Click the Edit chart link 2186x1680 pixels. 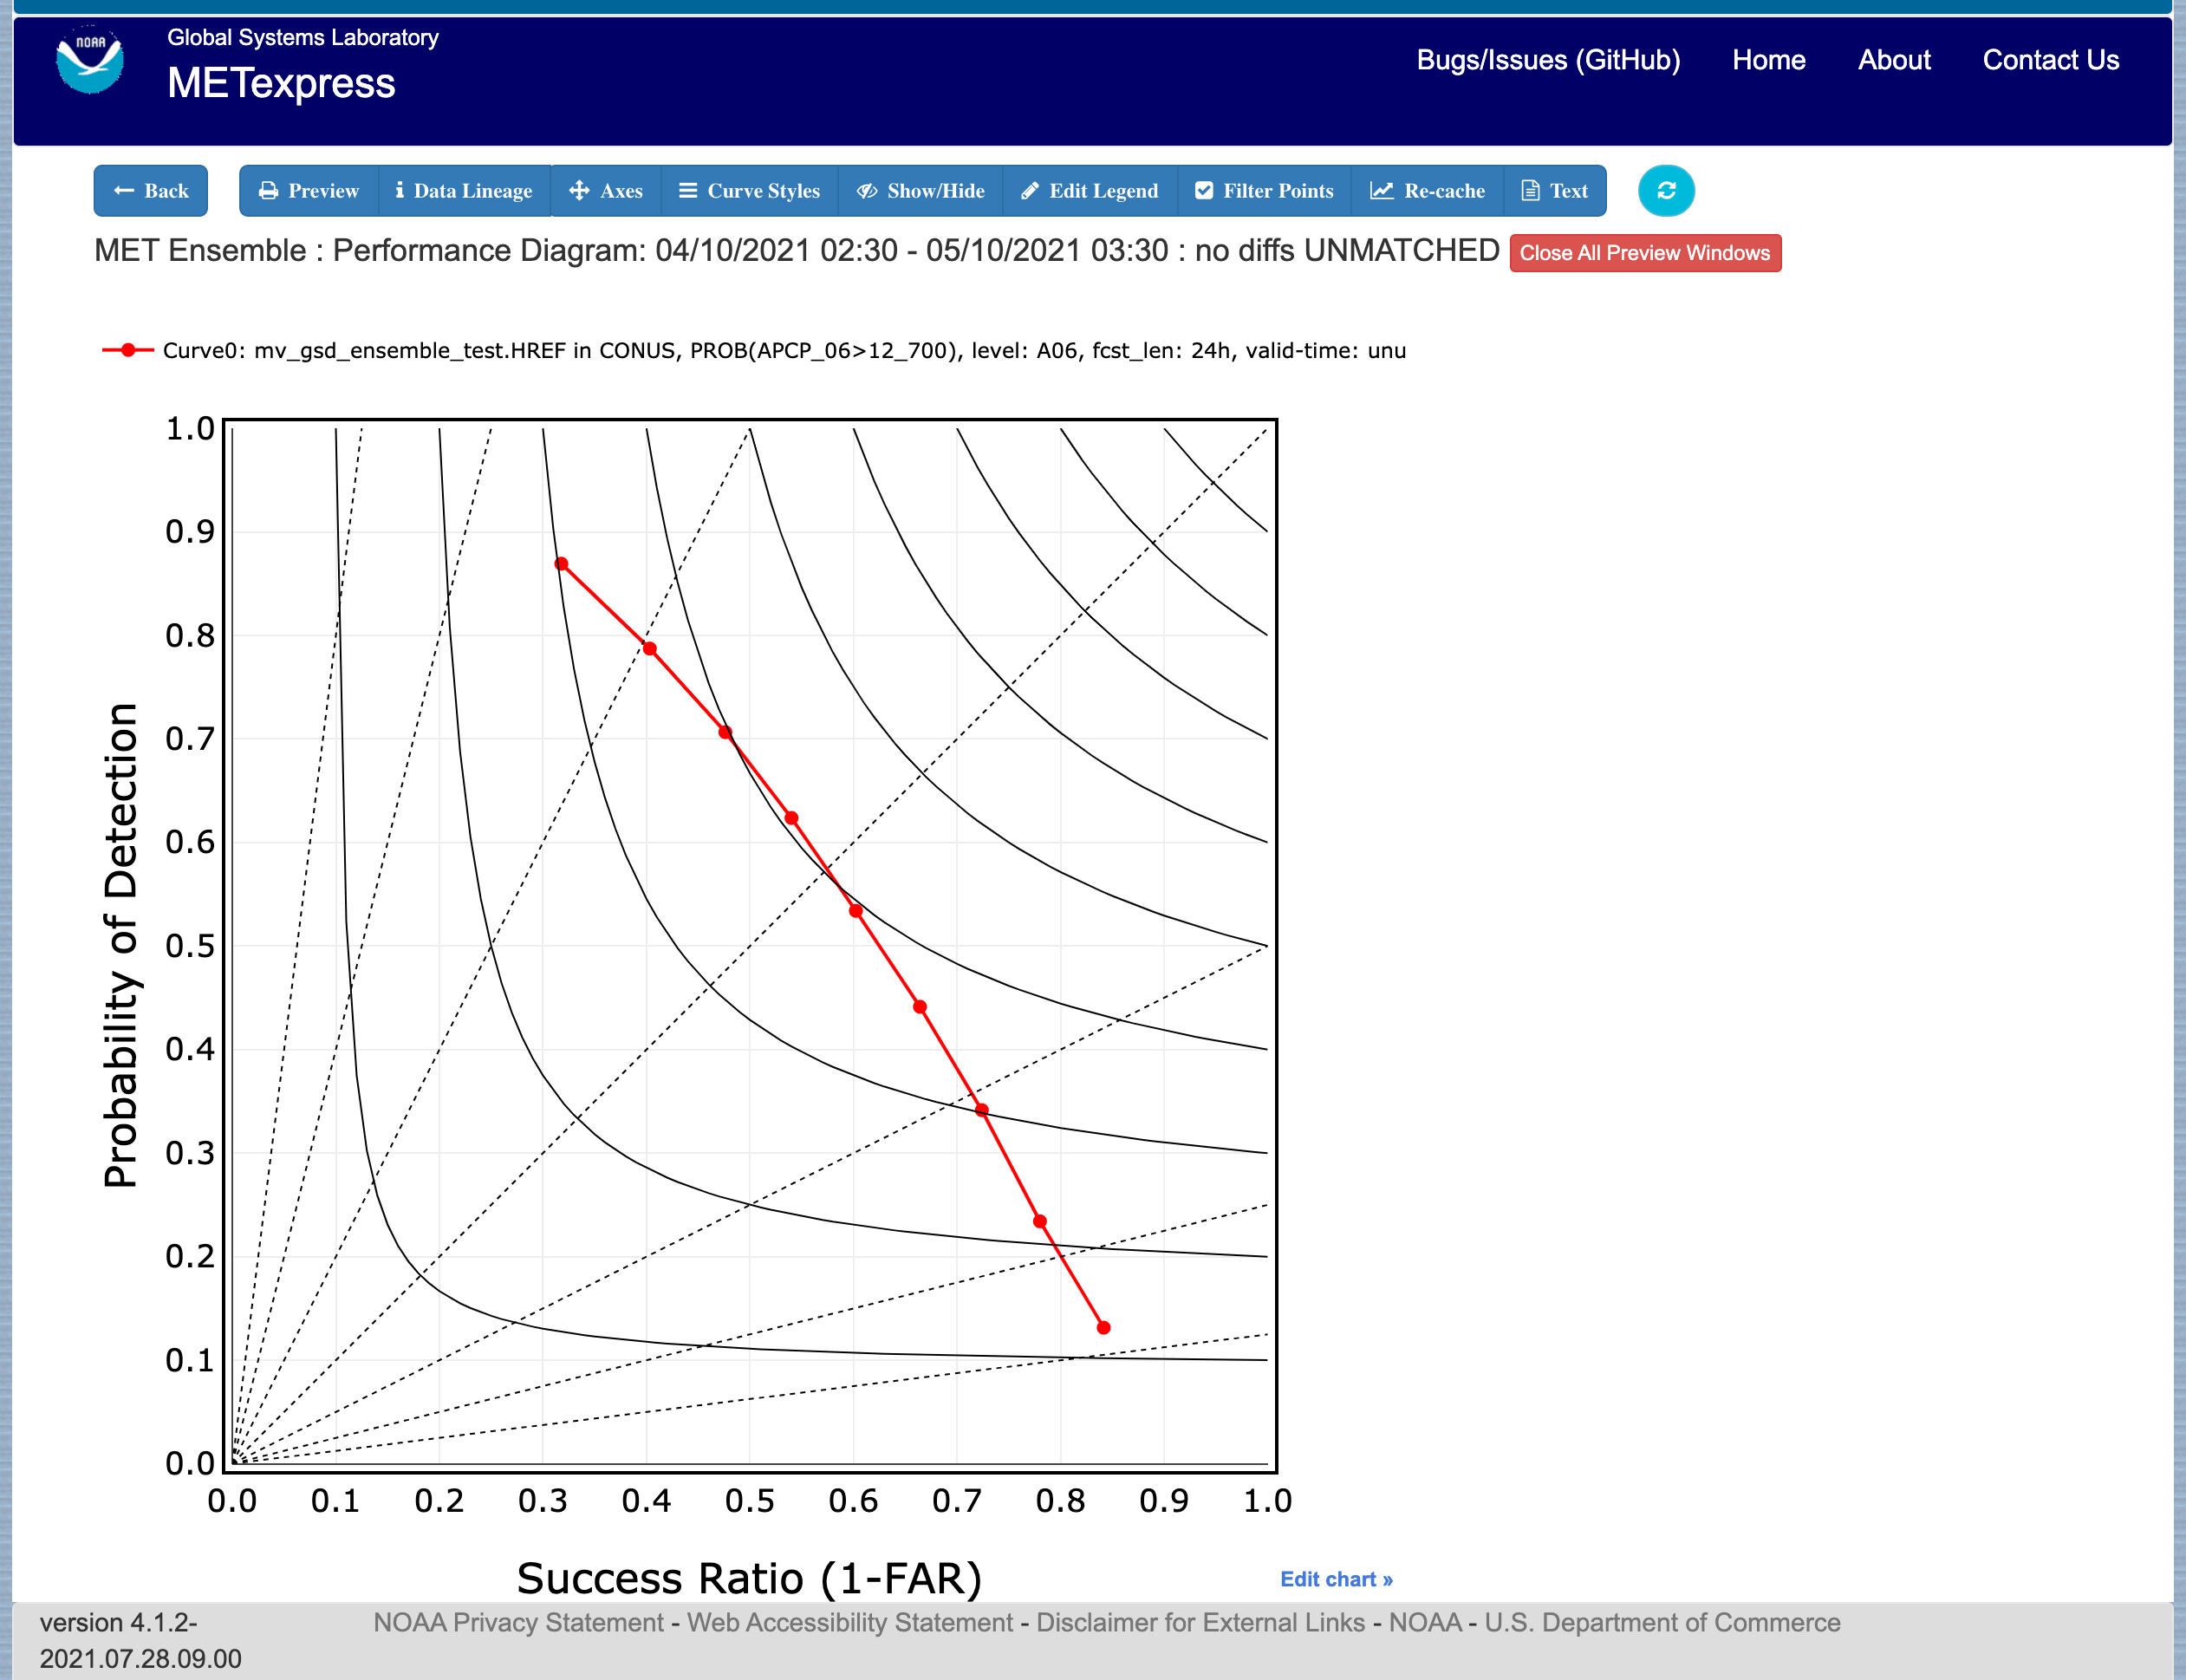pos(1336,1579)
